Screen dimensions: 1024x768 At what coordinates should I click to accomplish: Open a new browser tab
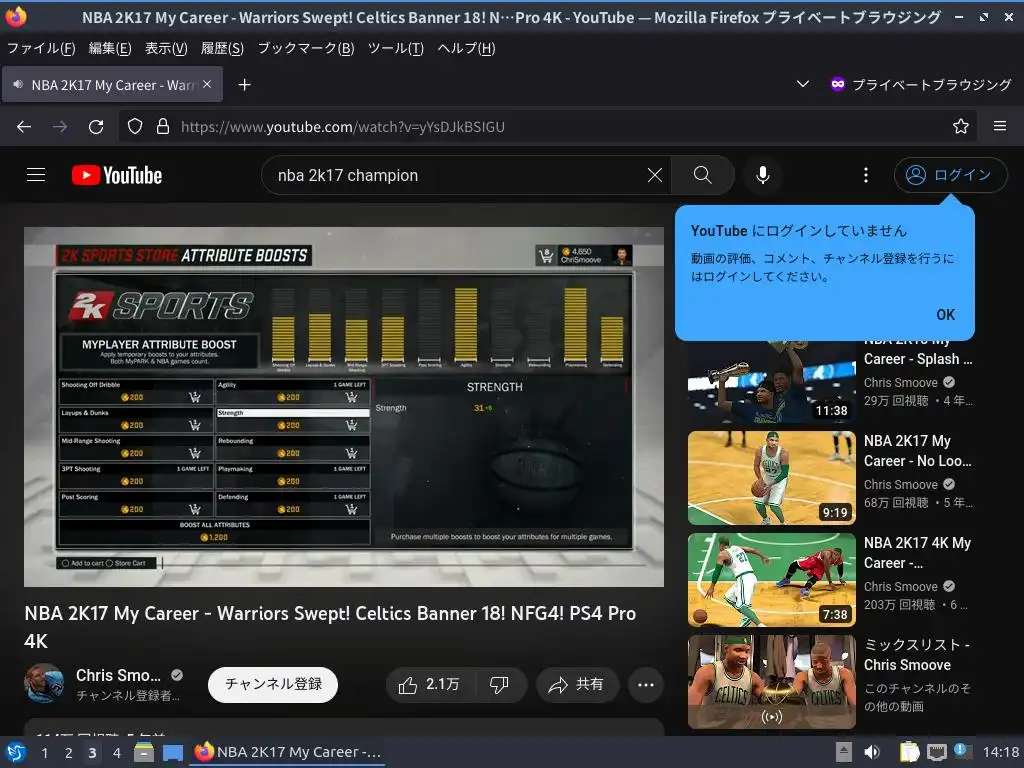[244, 85]
